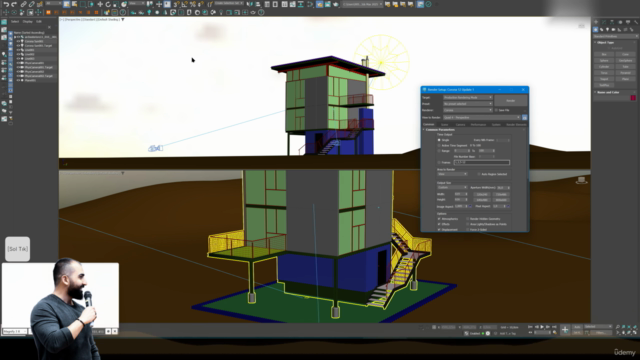
Task: Switch to the Camera tab in Render Setup
Action: coord(460,124)
